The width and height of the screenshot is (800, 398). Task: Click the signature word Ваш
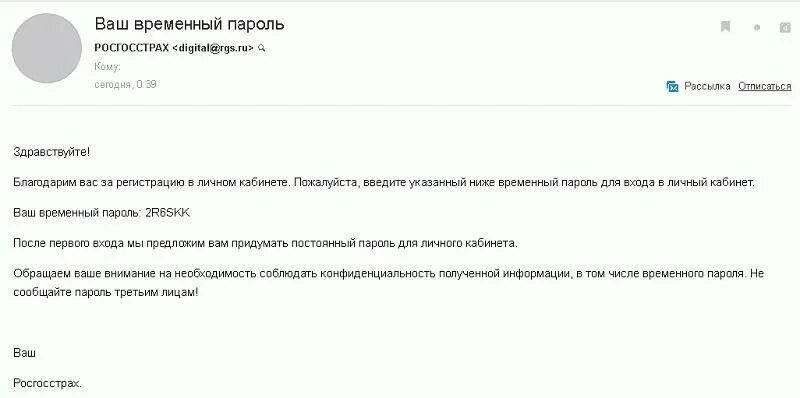[24, 353]
